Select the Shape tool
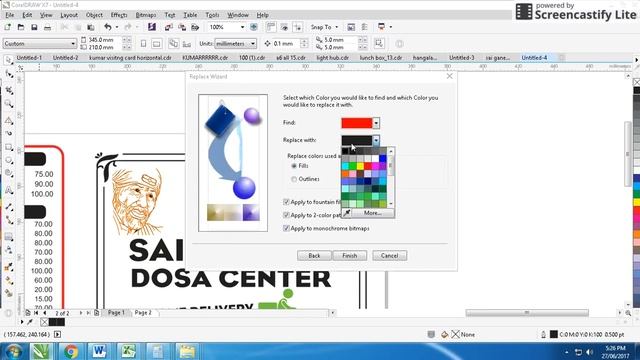640x360 pixels. [x=9, y=75]
